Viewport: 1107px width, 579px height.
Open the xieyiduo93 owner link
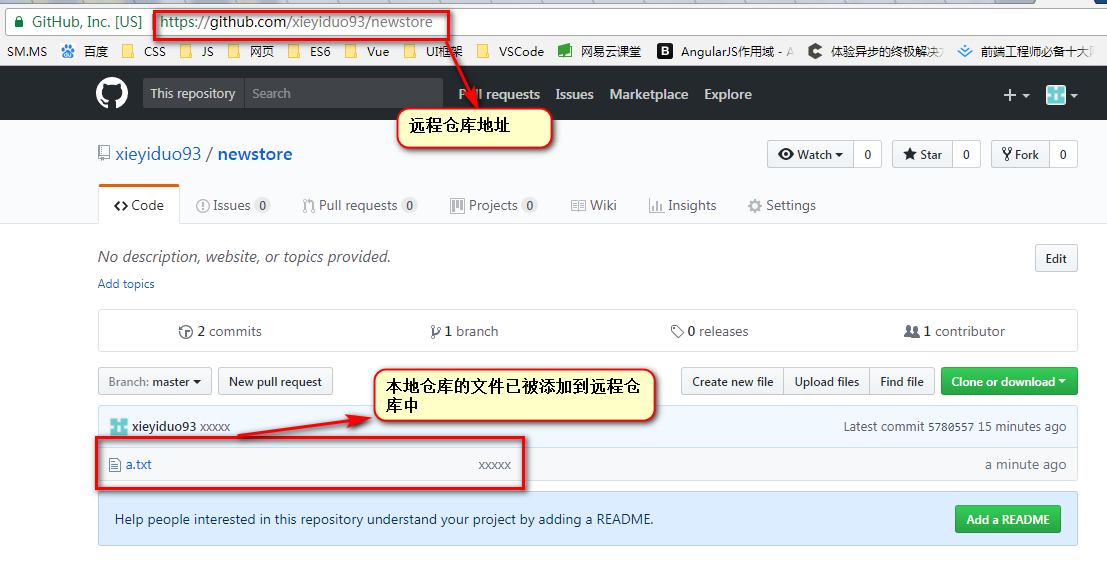coord(158,154)
